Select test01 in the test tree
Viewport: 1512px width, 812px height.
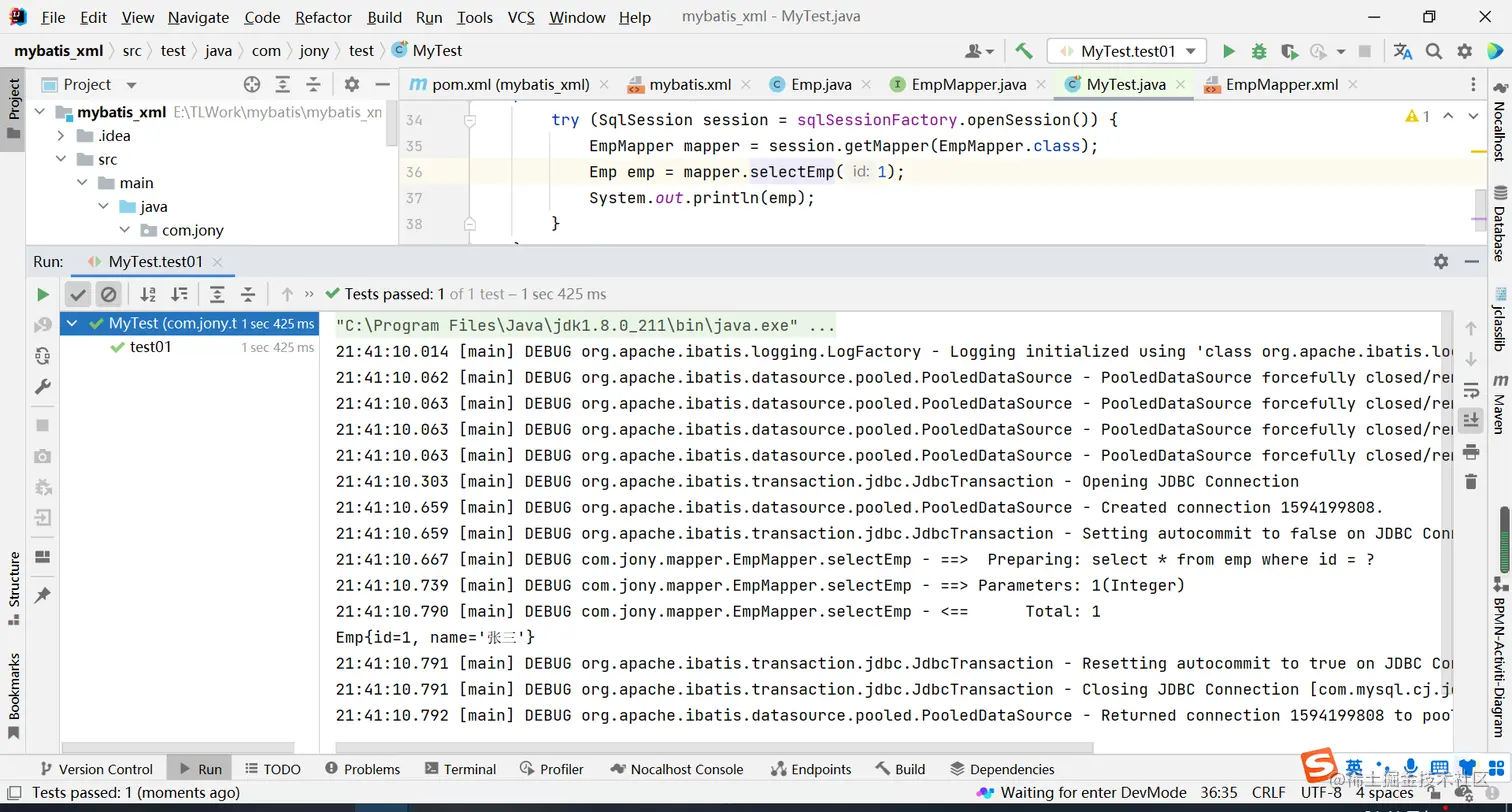(150, 347)
